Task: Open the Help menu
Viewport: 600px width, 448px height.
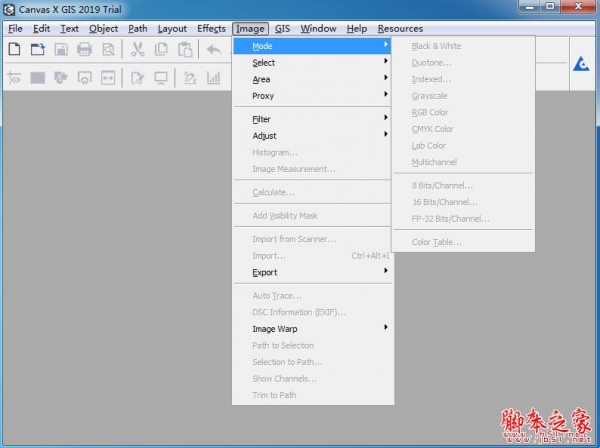Action: 357,29
